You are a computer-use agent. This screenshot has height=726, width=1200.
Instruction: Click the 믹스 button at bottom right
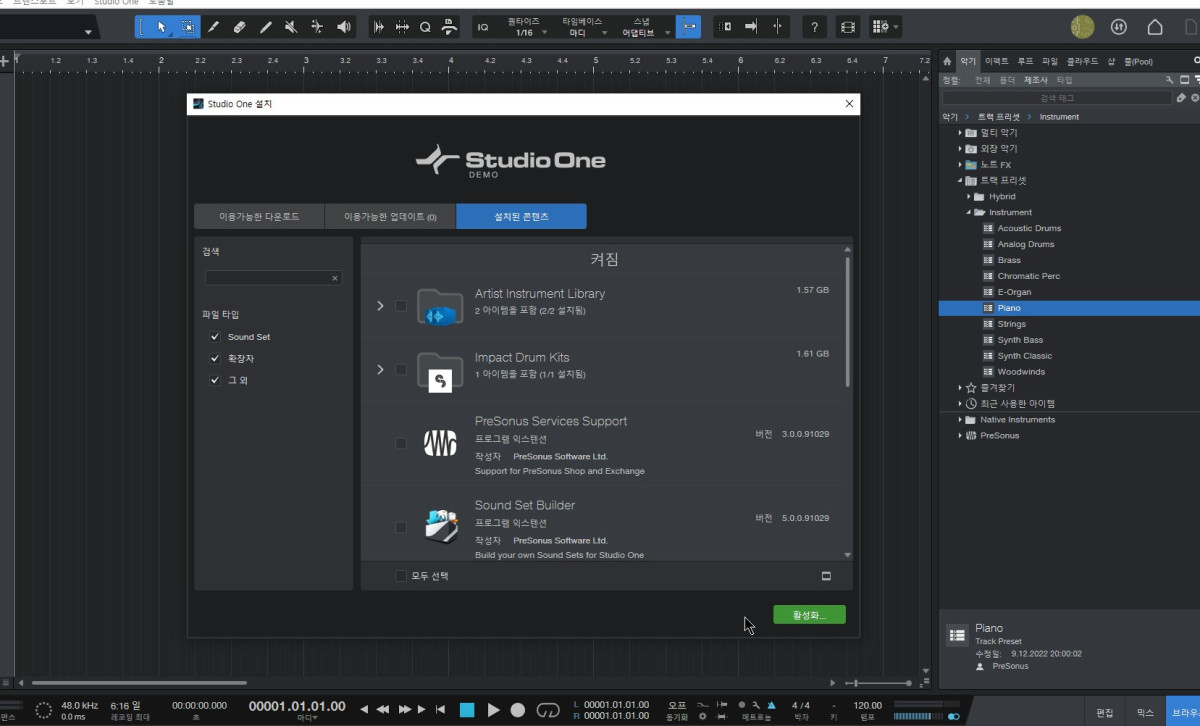[1145, 713]
